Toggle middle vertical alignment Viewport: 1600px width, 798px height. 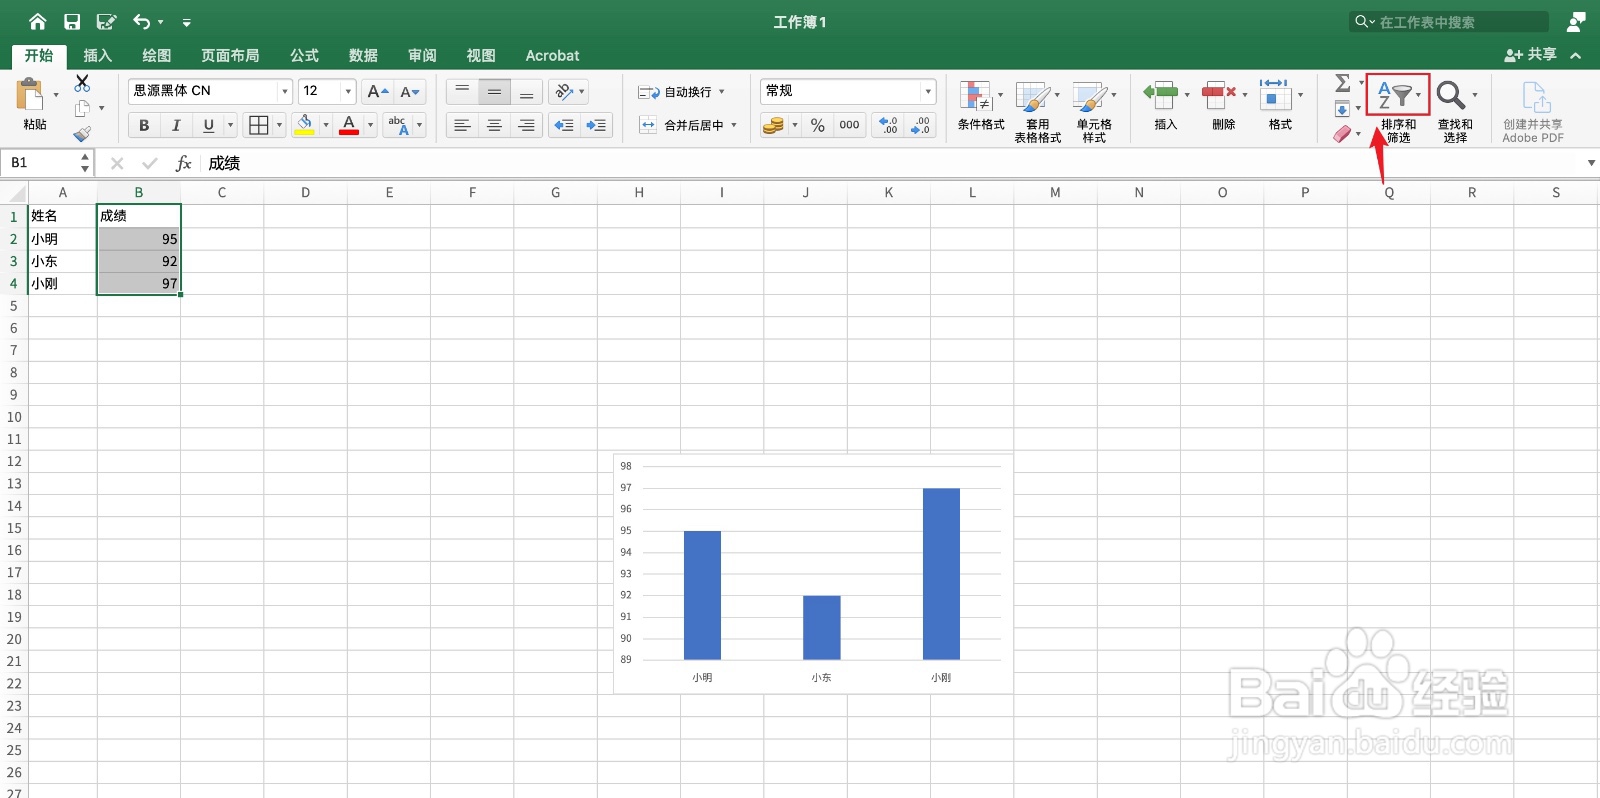coord(494,91)
